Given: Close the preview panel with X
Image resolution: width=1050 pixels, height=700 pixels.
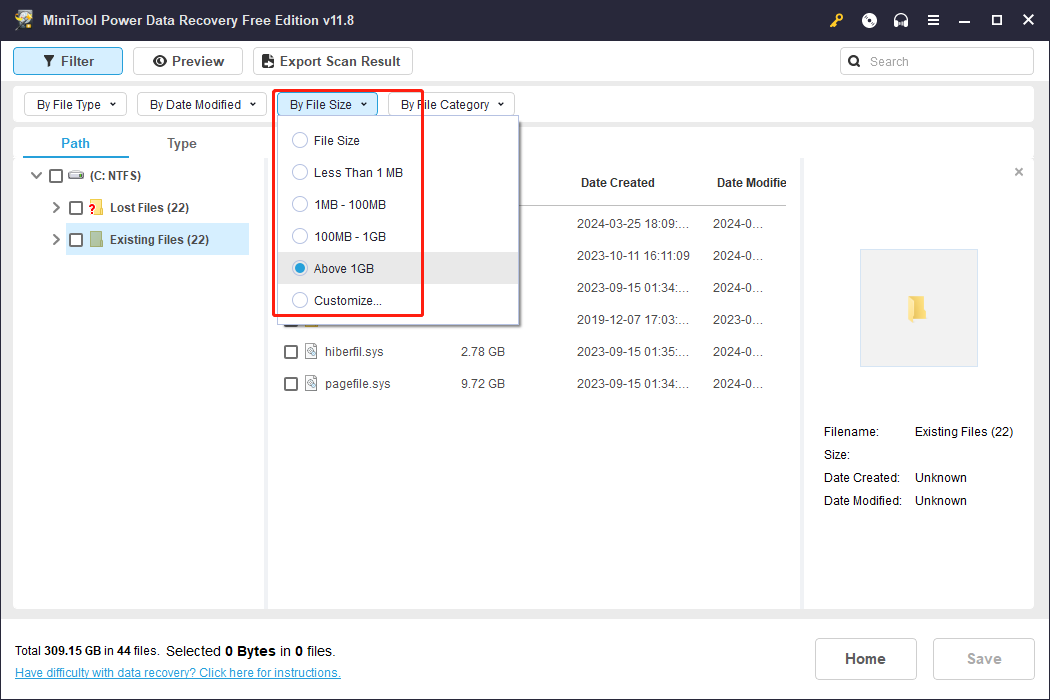Looking at the screenshot, I should (1019, 172).
